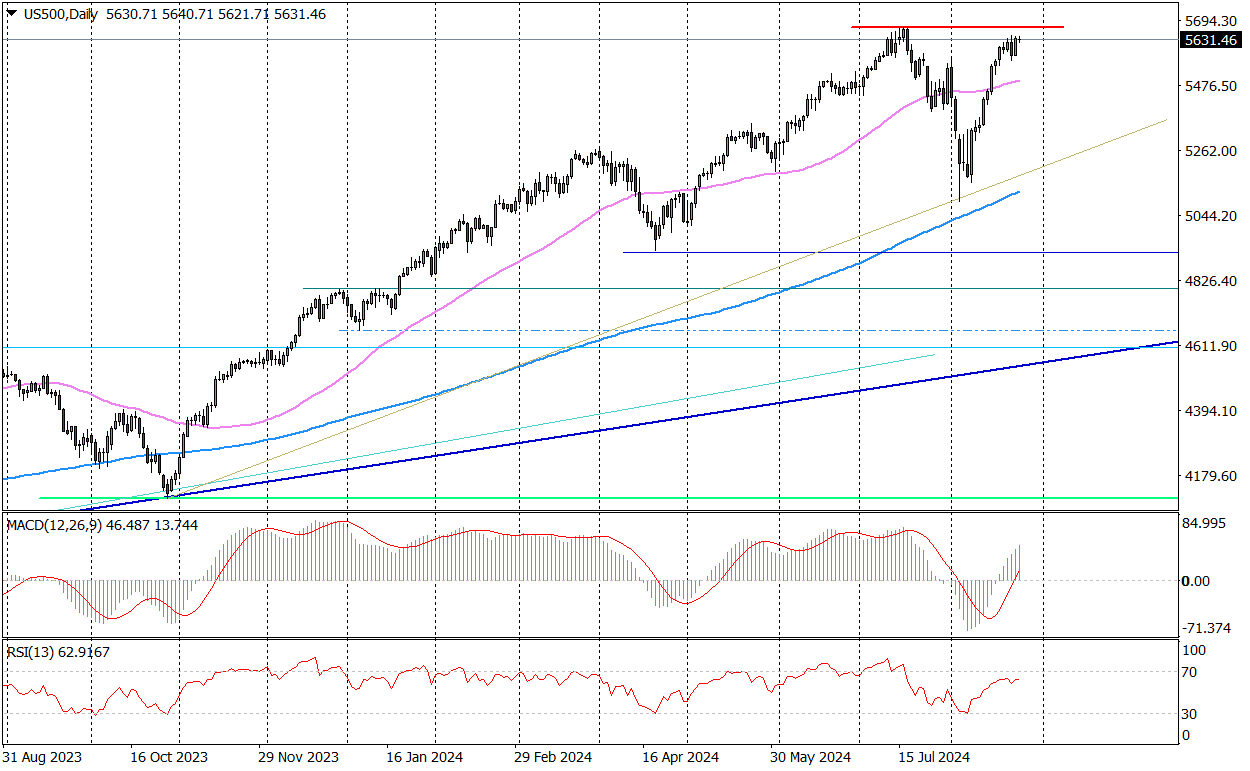Screen dimensions: 1250x771
Task: Click the 4179.60 price axis label
Action: (x=1211, y=476)
